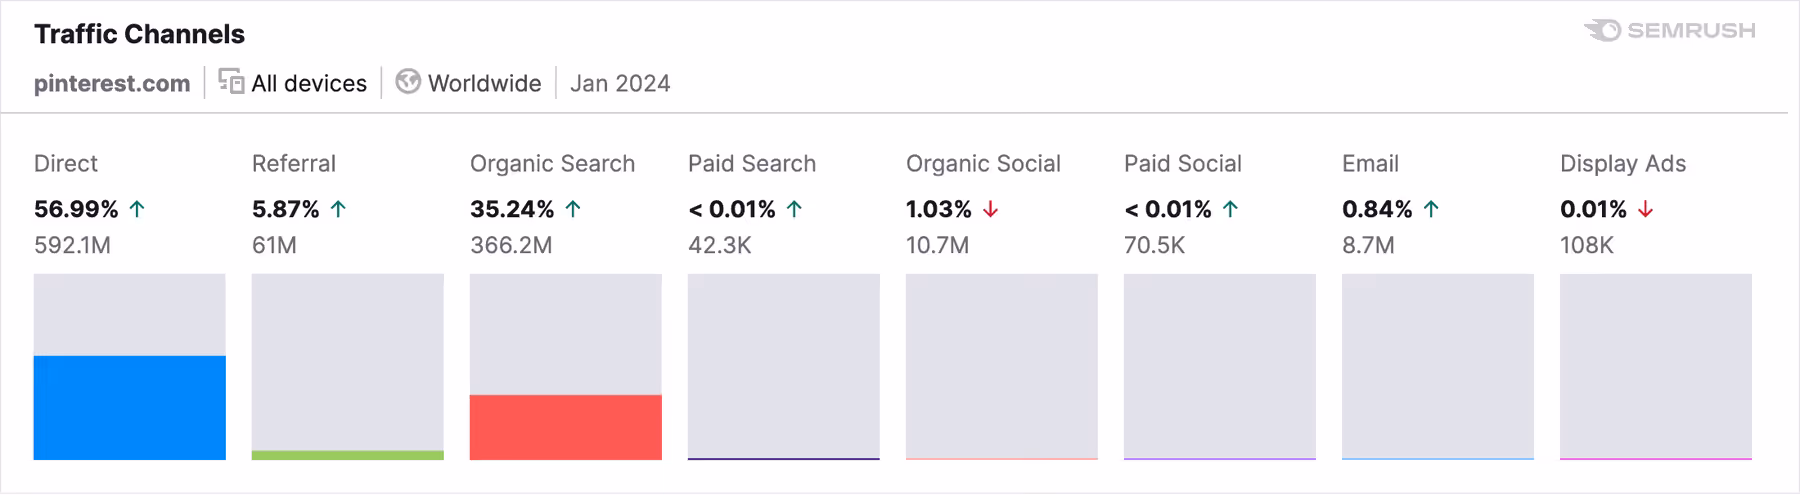This screenshot has height=495, width=1800.
Task: Click the Direct traffic up arrow
Action: click(137, 209)
